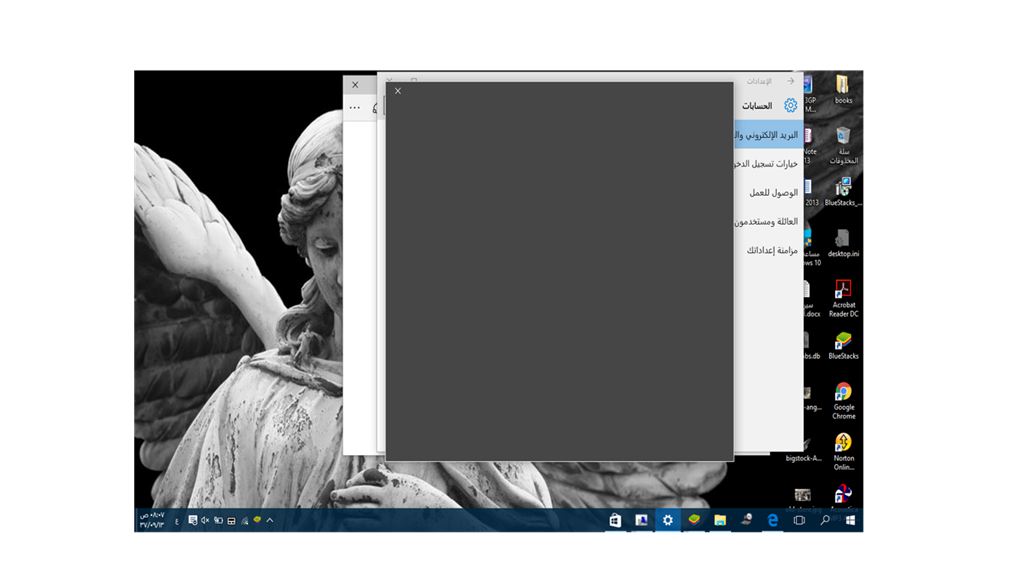
Task: Open network status tray icon
Action: coord(244,521)
